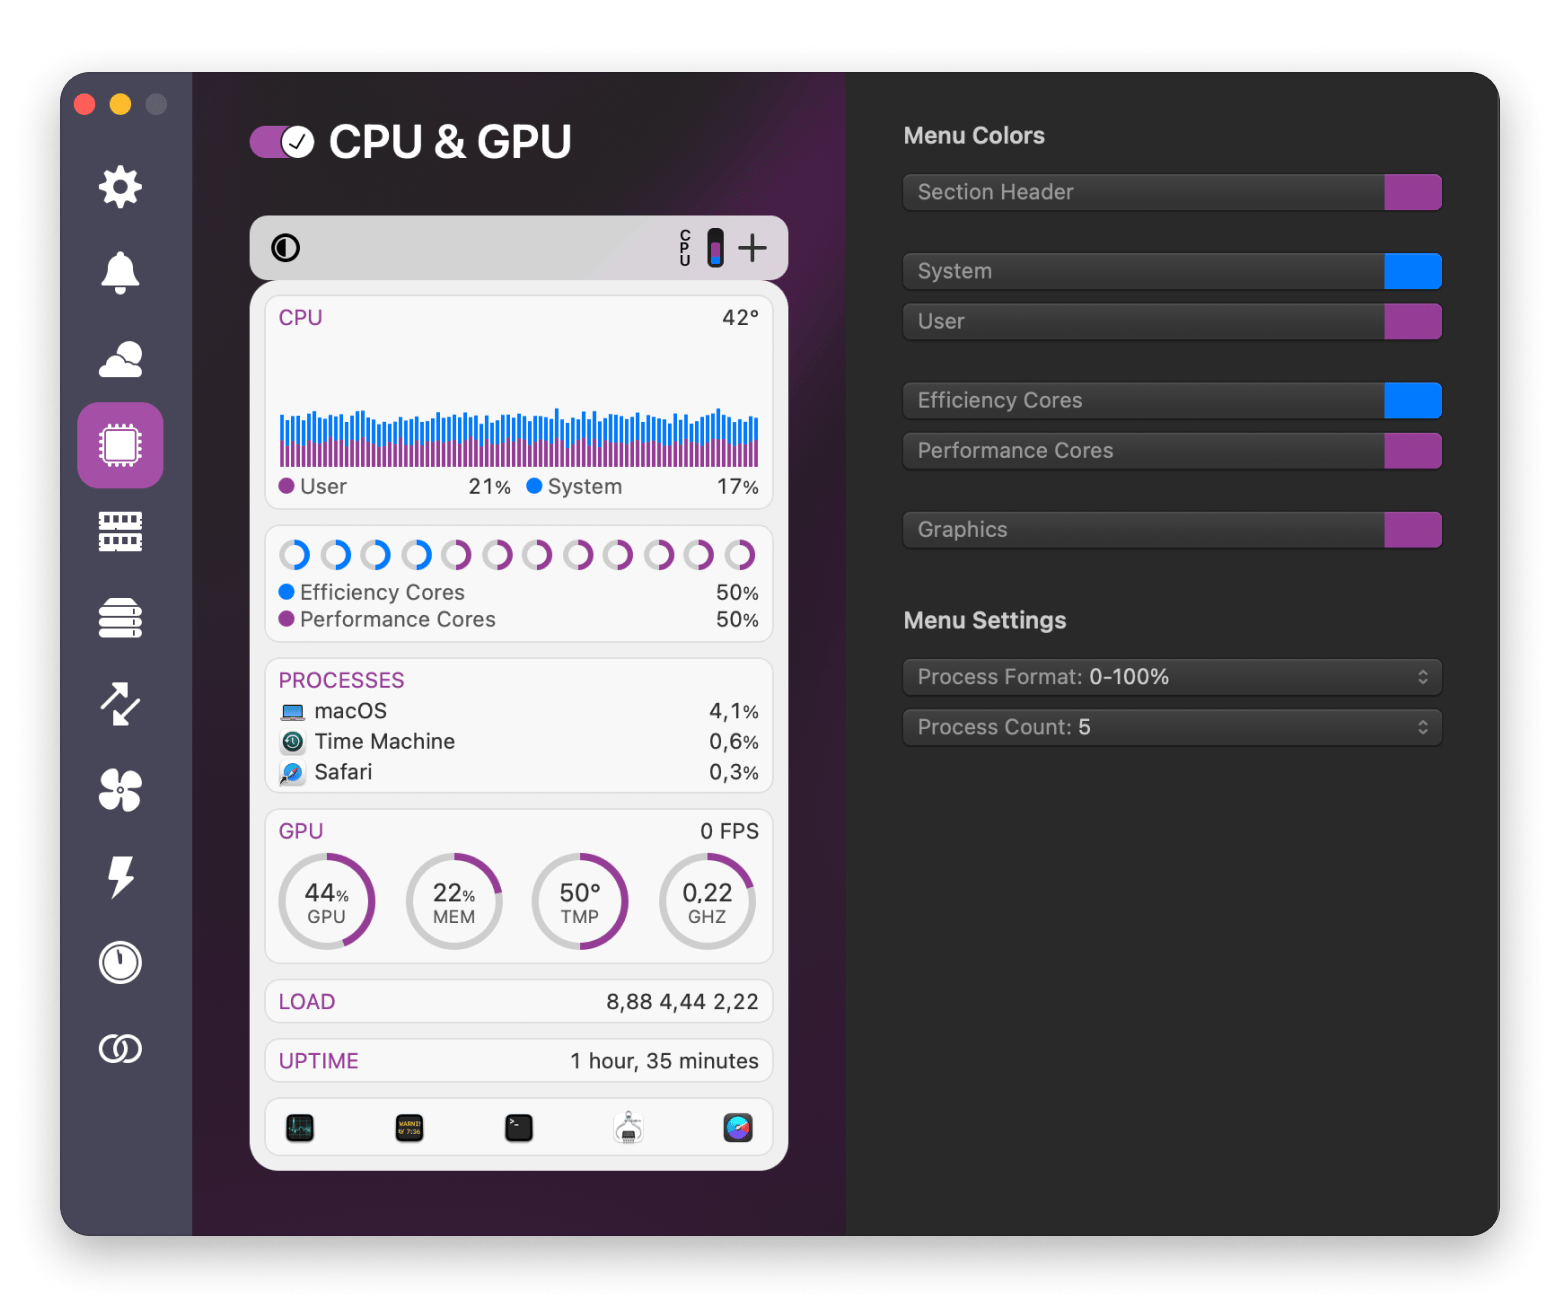This screenshot has height=1316, width=1560.
Task: Select the Network arrows section
Action: tap(120, 704)
